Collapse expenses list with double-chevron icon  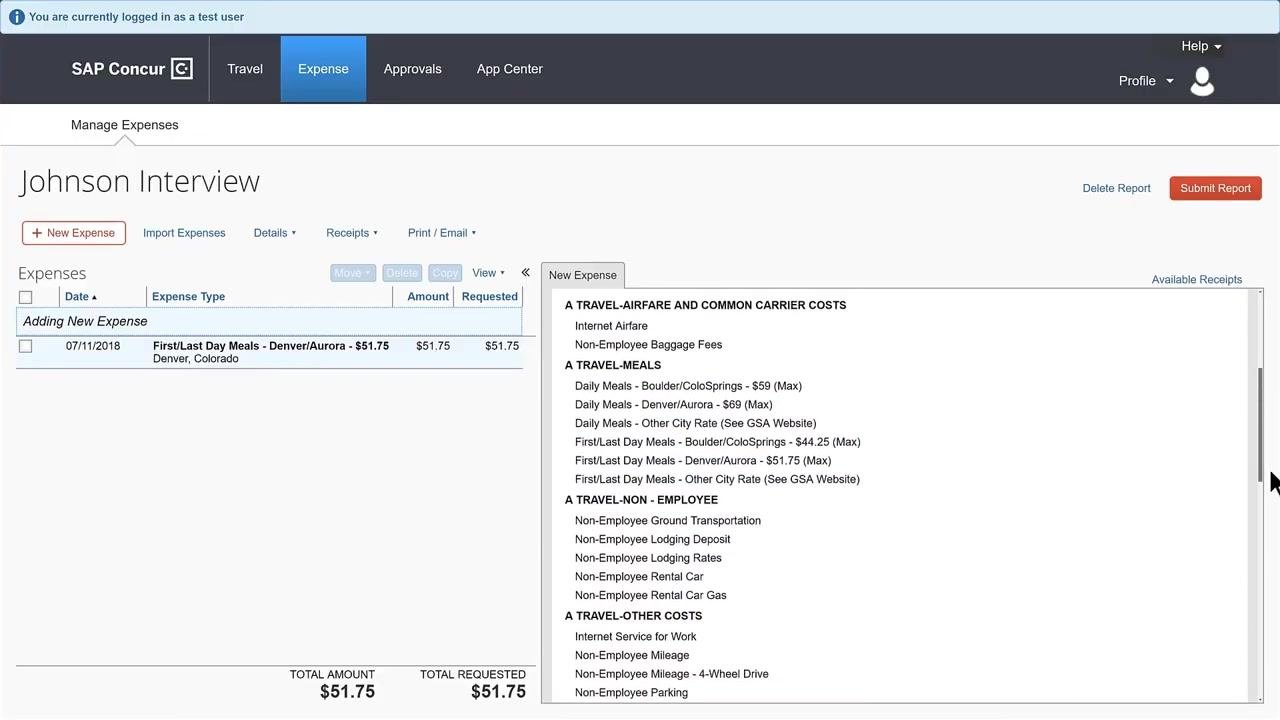pyautogui.click(x=525, y=272)
